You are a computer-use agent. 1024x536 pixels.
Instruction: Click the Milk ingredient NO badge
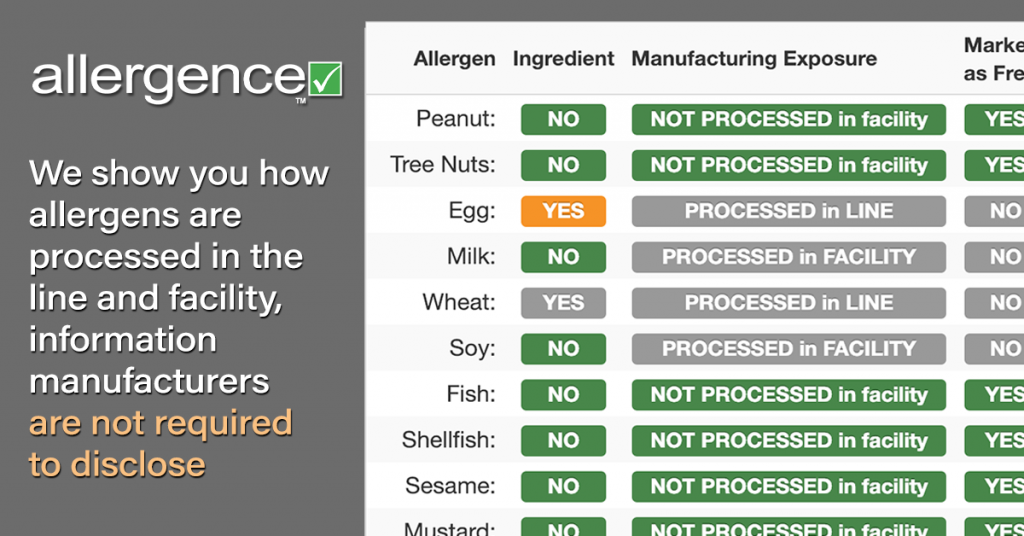tap(563, 257)
